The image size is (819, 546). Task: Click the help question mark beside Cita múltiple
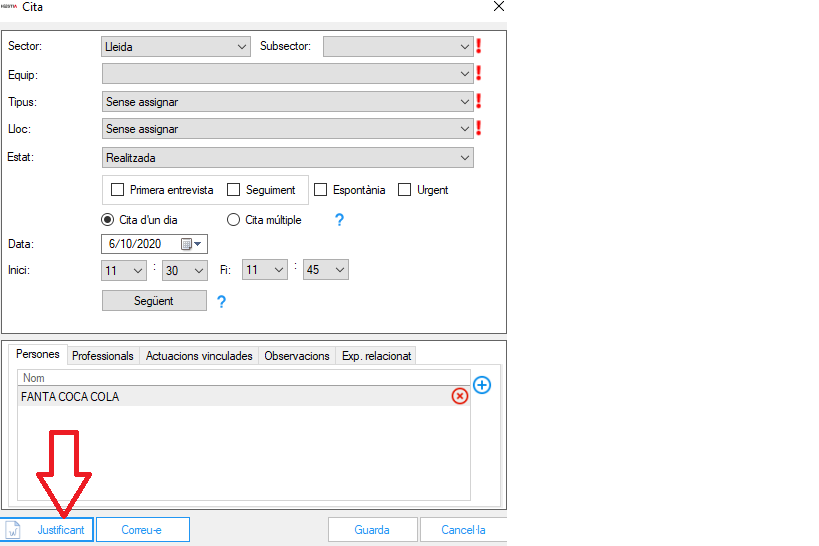(339, 220)
